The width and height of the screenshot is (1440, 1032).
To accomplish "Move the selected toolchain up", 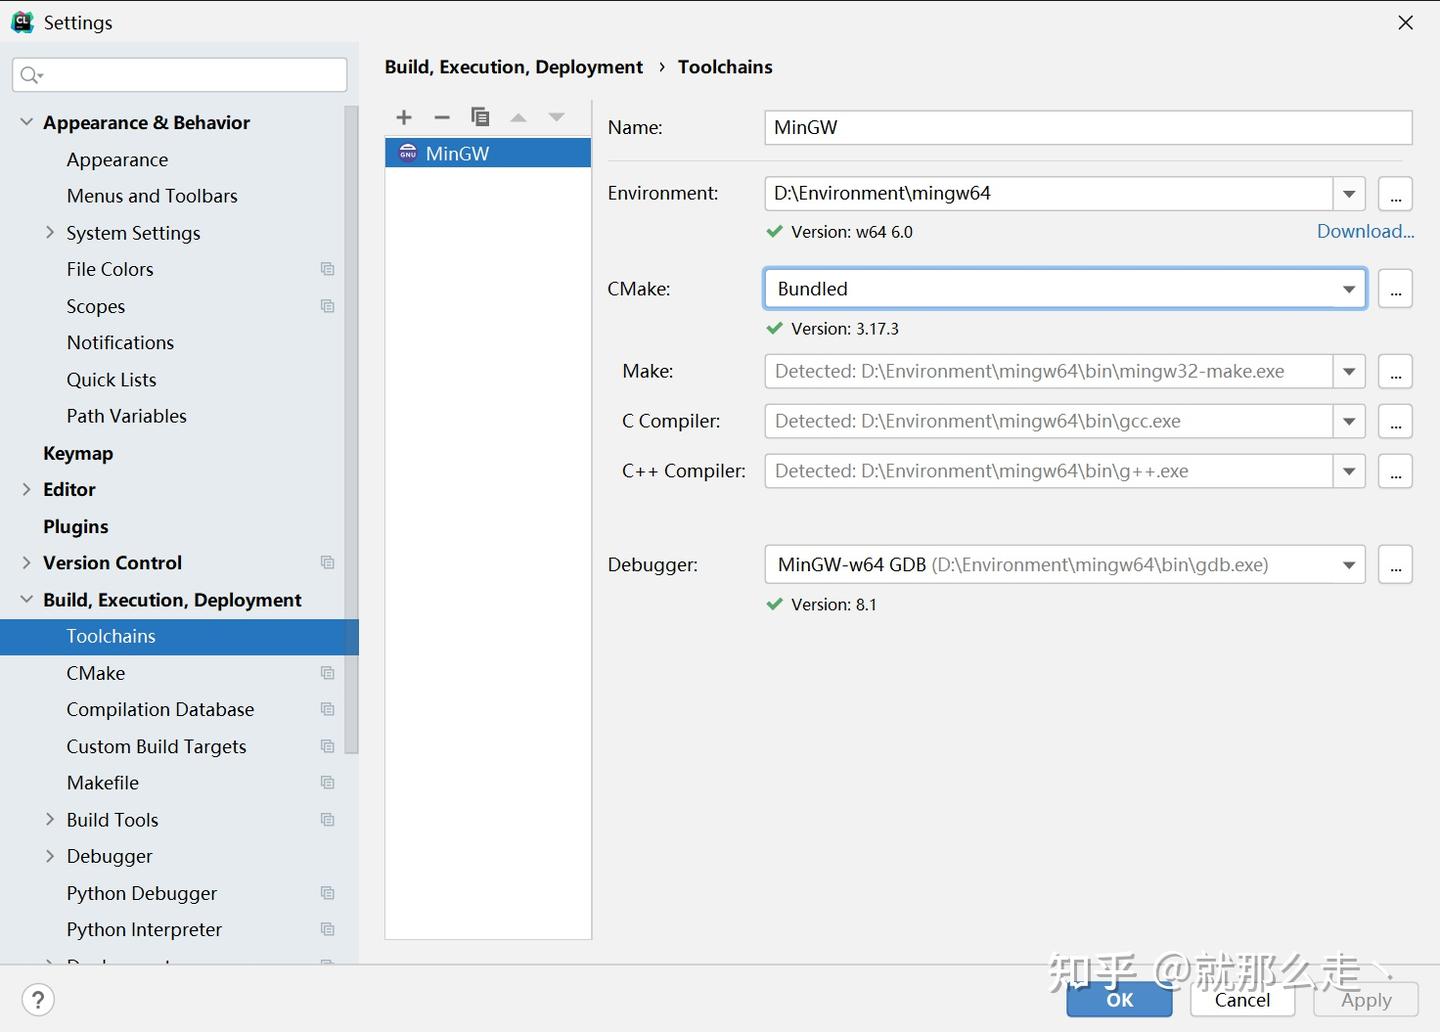I will point(519,117).
